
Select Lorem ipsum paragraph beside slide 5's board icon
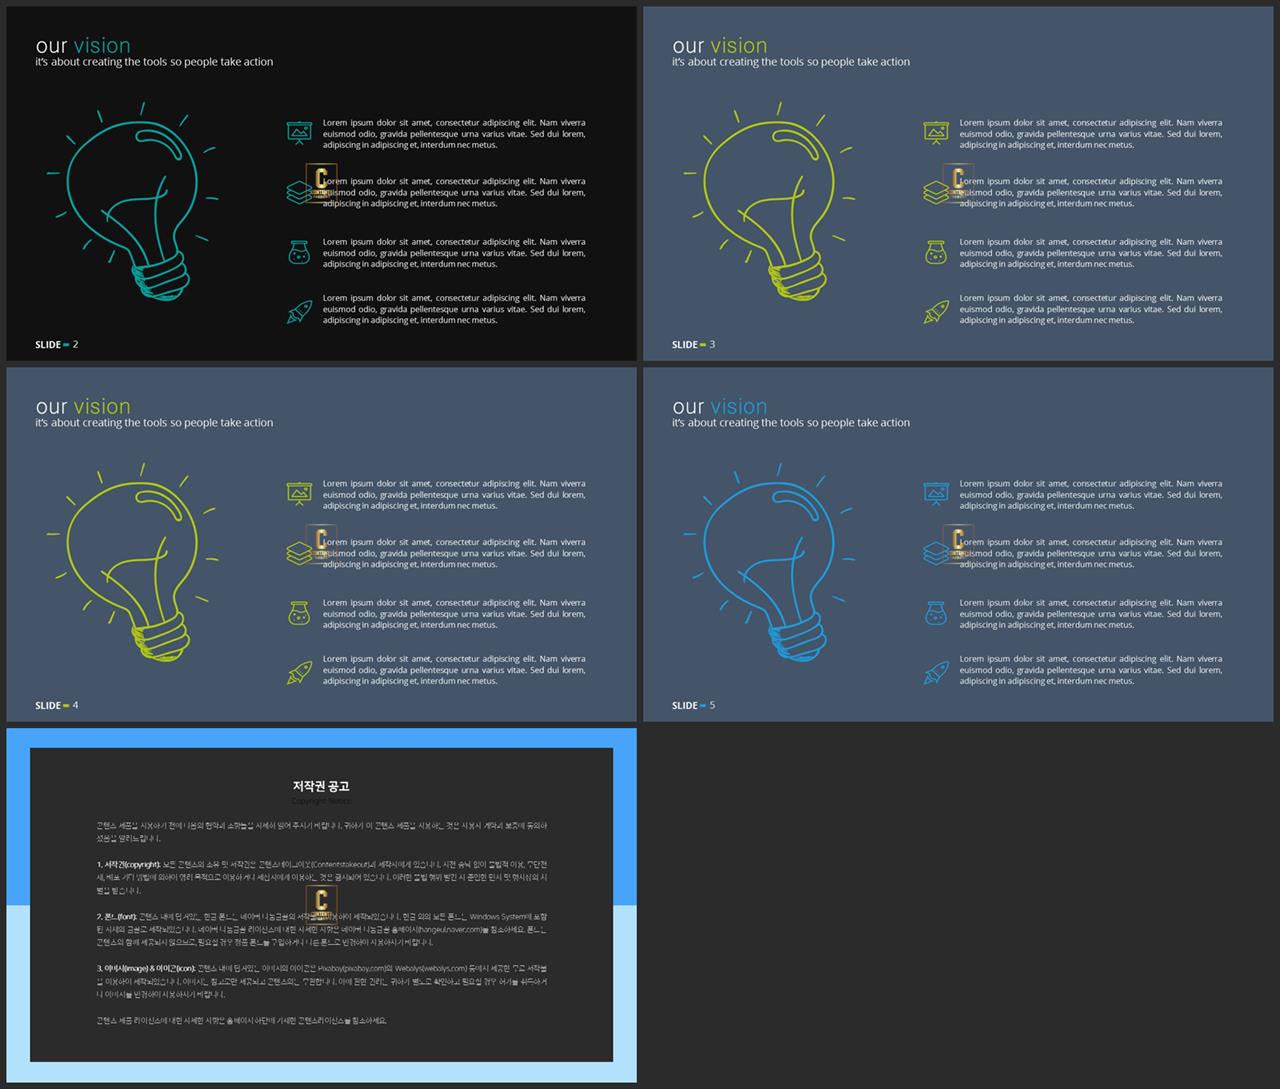pyautogui.click(x=1091, y=495)
